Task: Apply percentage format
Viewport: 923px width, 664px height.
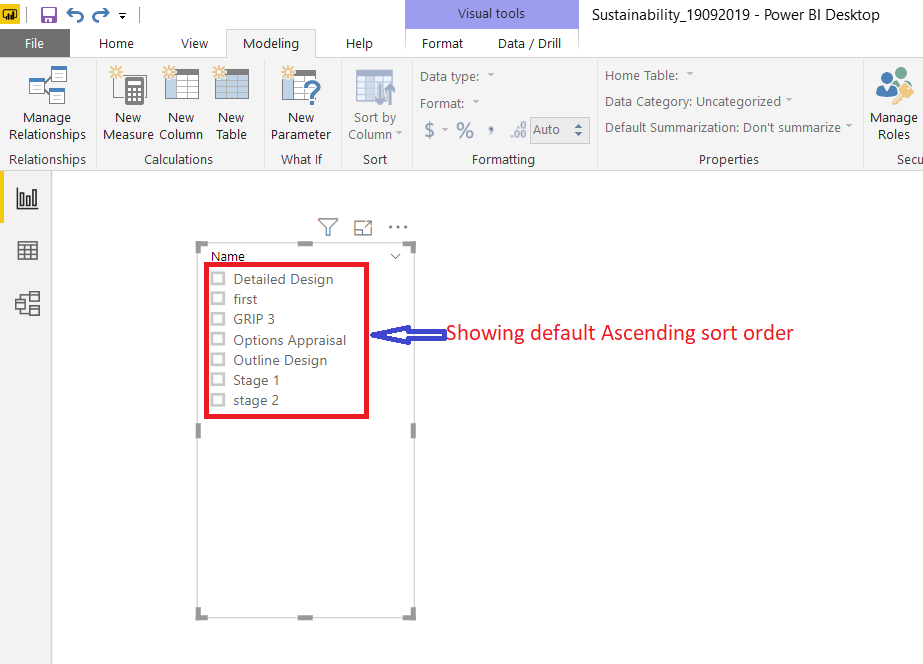Action: tap(465, 130)
